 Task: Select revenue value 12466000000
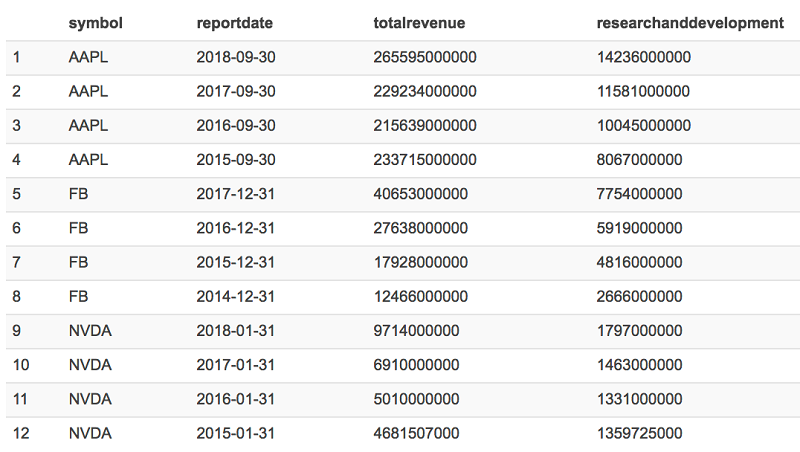(x=420, y=296)
